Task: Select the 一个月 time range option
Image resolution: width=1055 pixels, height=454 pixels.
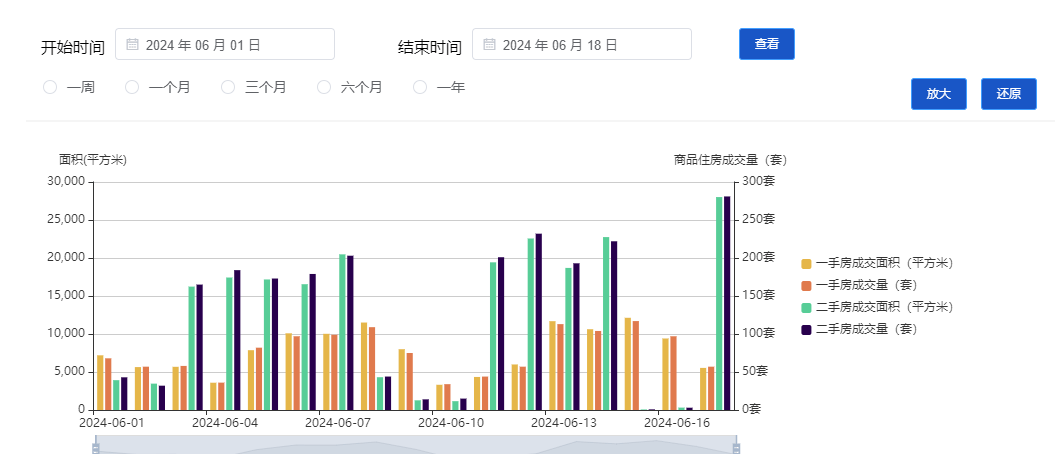Action: point(132,88)
